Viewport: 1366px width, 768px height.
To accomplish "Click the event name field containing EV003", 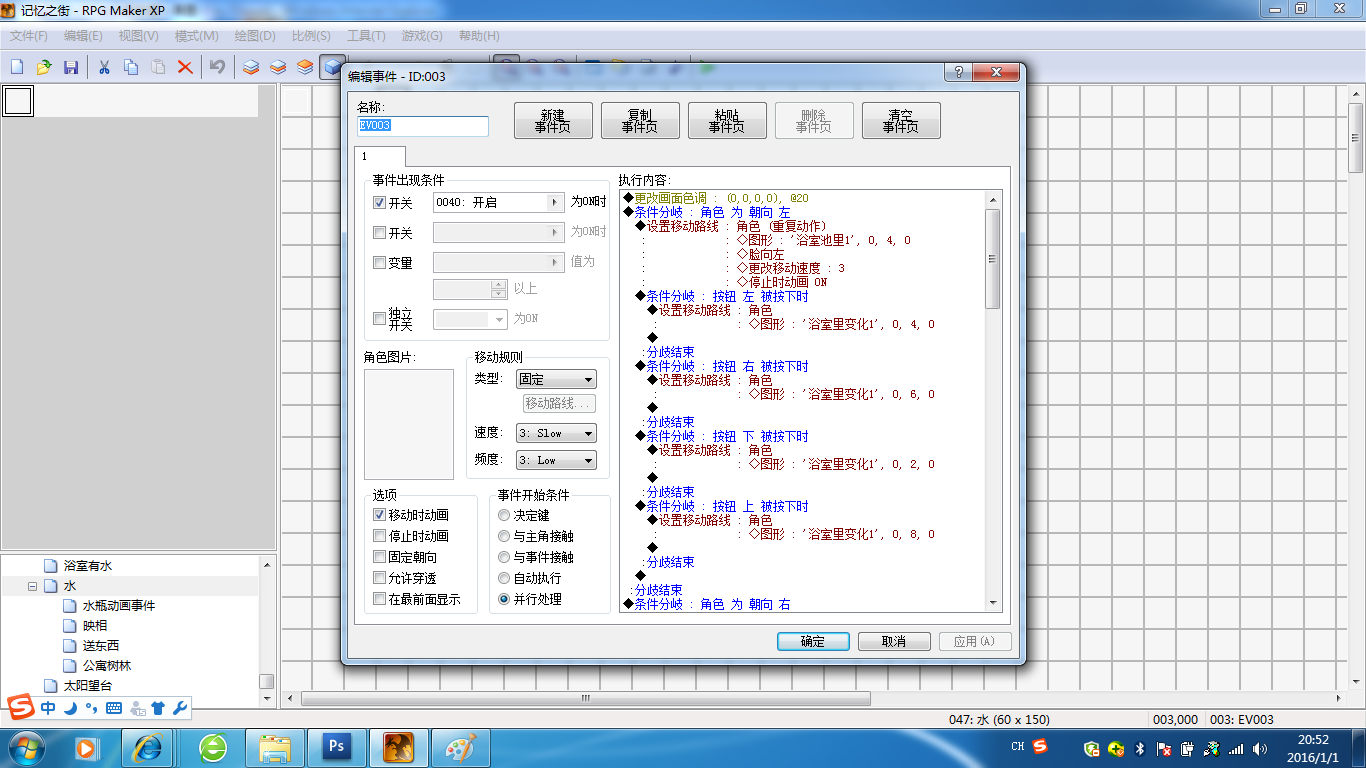I will click(x=424, y=126).
